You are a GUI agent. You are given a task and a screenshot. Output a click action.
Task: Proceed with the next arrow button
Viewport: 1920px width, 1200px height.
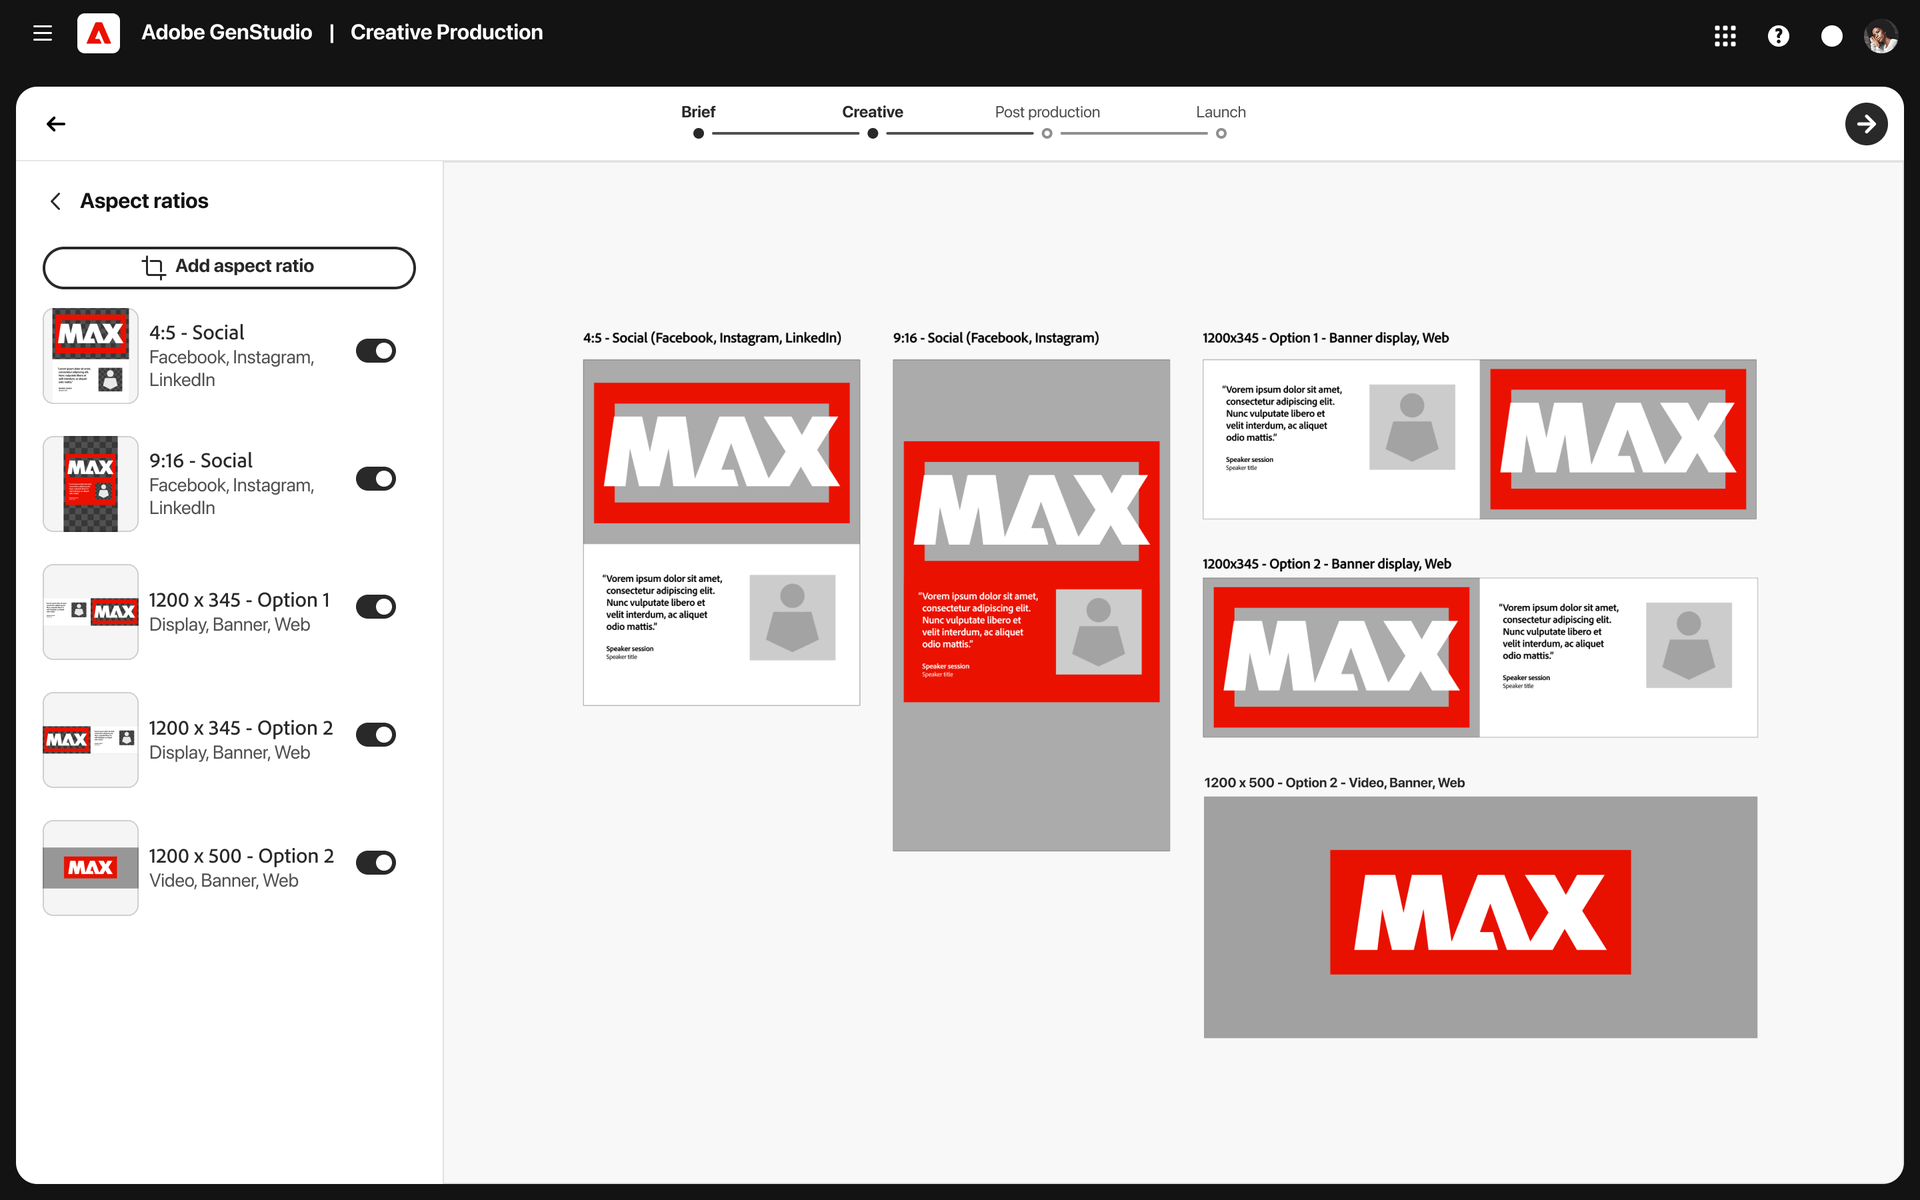(1866, 124)
